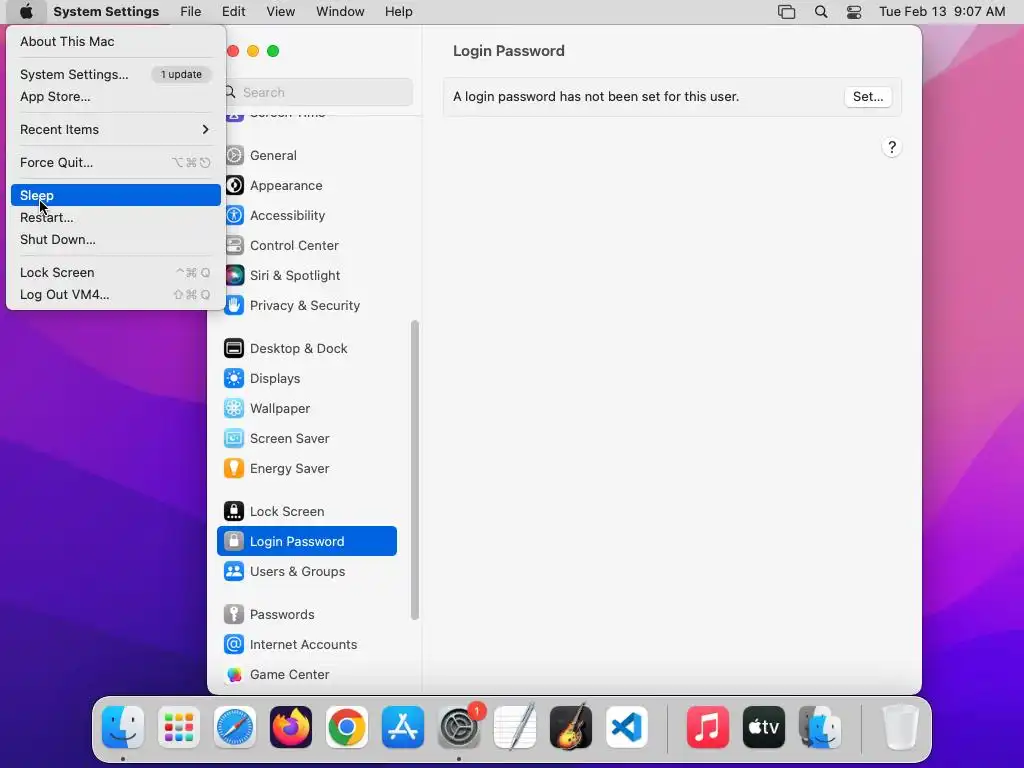Click the Set... password button
Screen dimensions: 1024x768
[x=868, y=97]
